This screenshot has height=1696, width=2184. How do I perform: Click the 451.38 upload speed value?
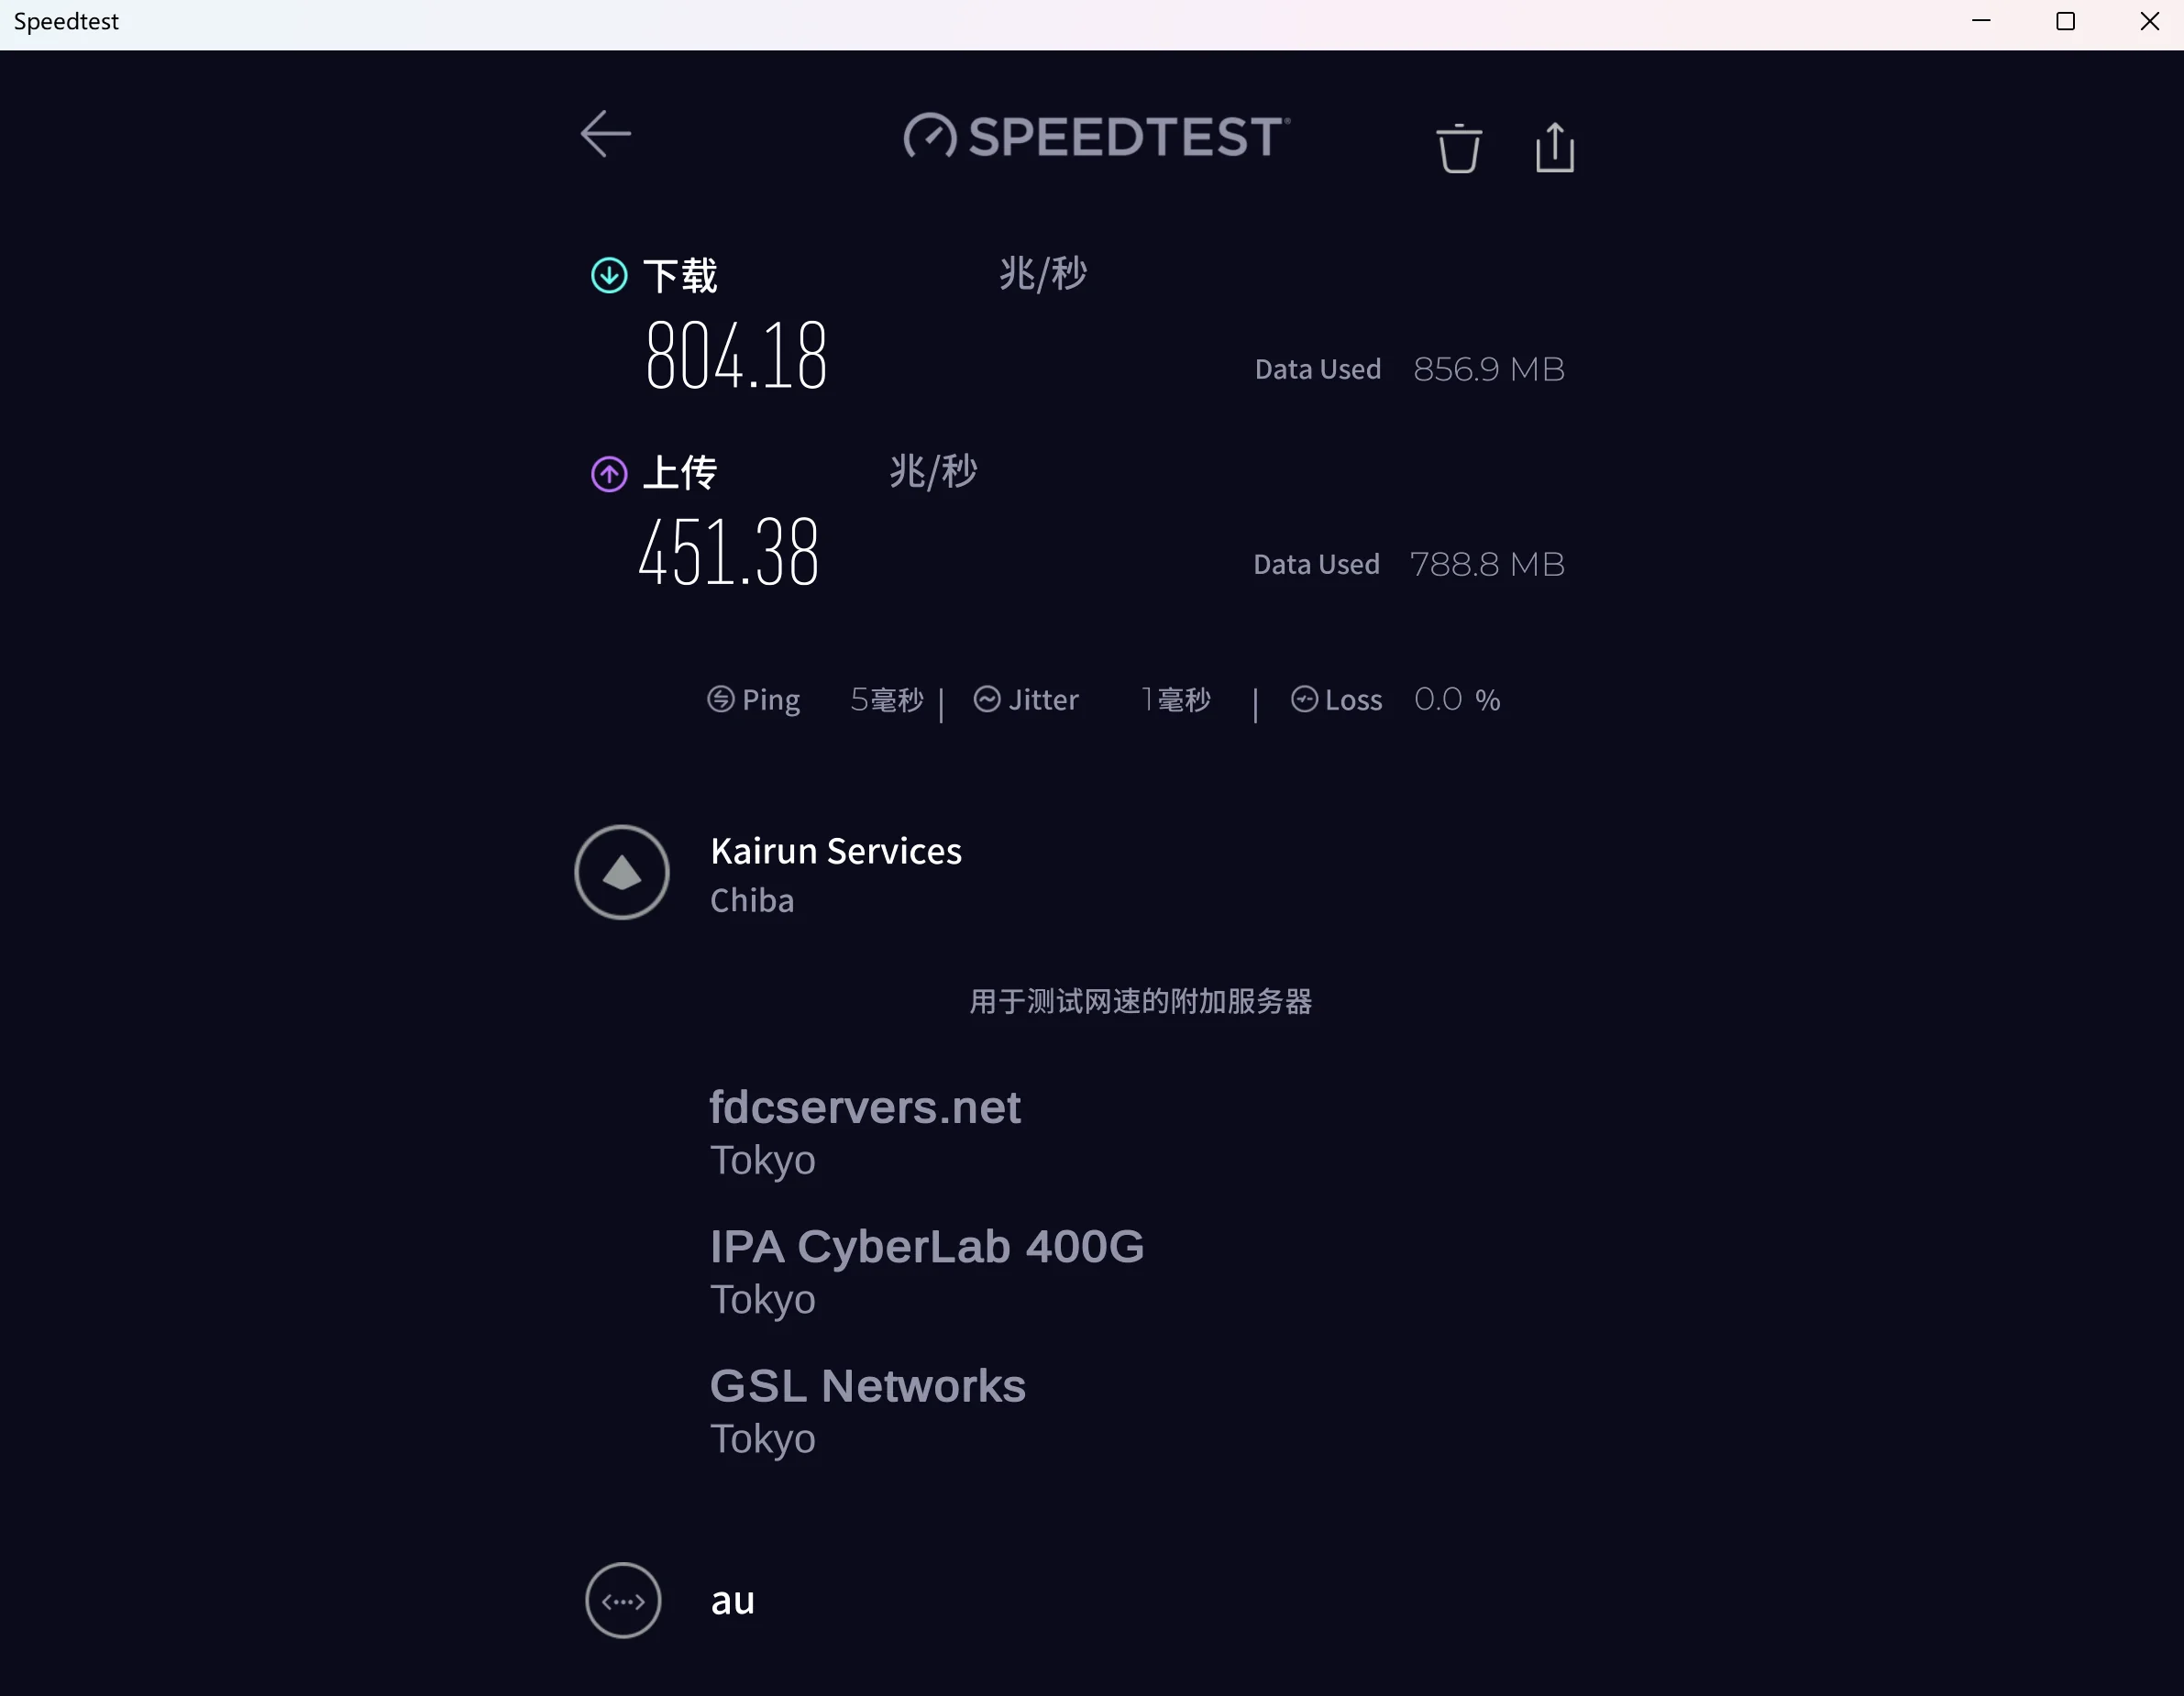[729, 552]
